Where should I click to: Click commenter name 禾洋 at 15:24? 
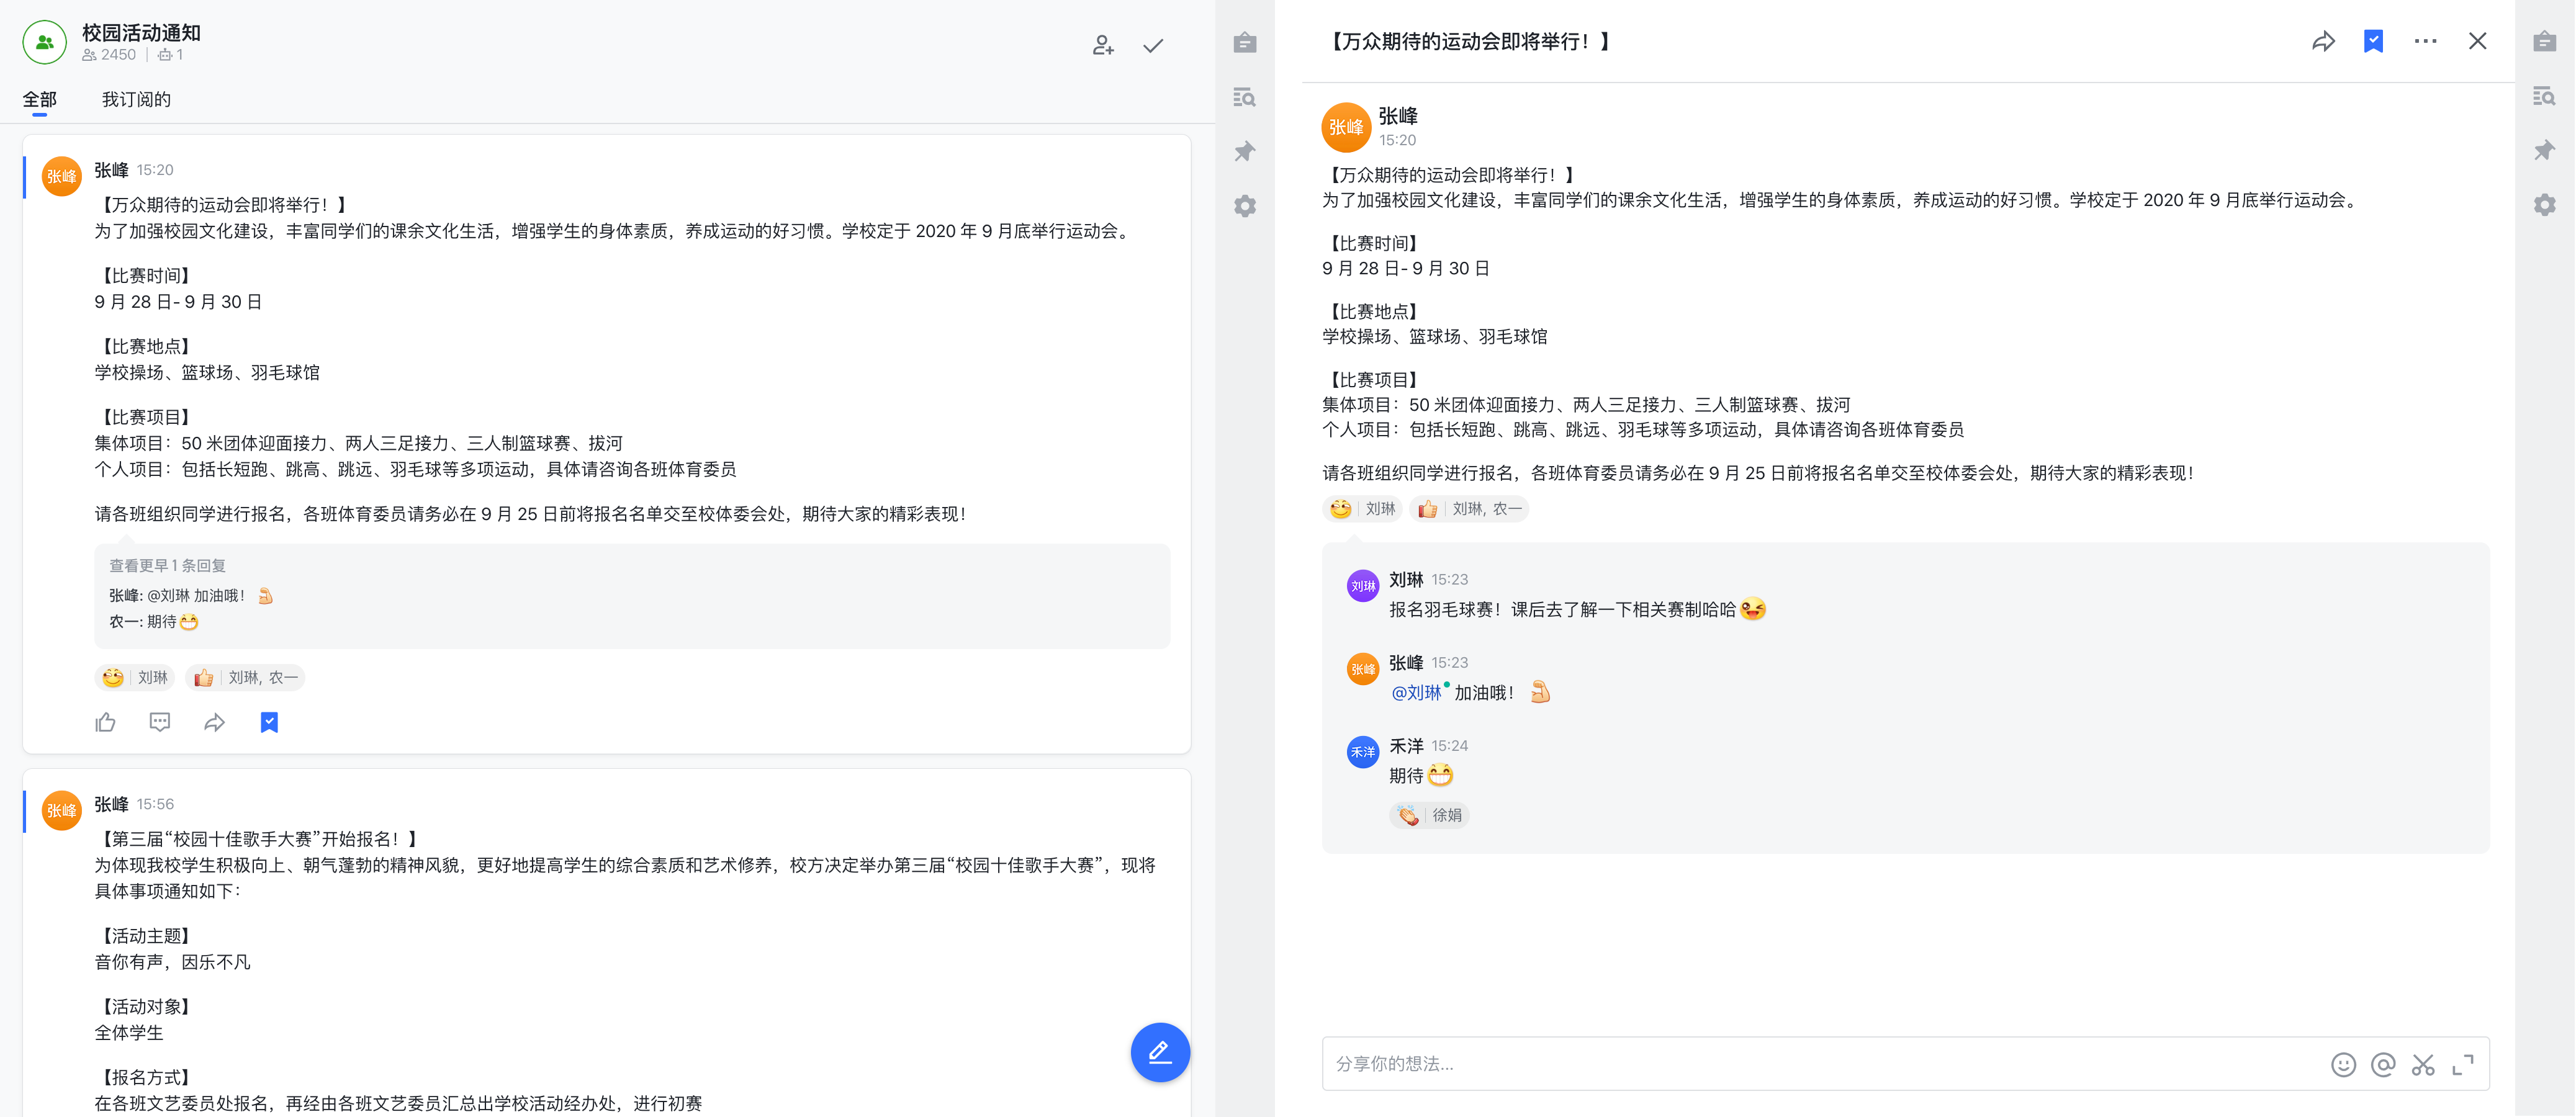[1405, 745]
